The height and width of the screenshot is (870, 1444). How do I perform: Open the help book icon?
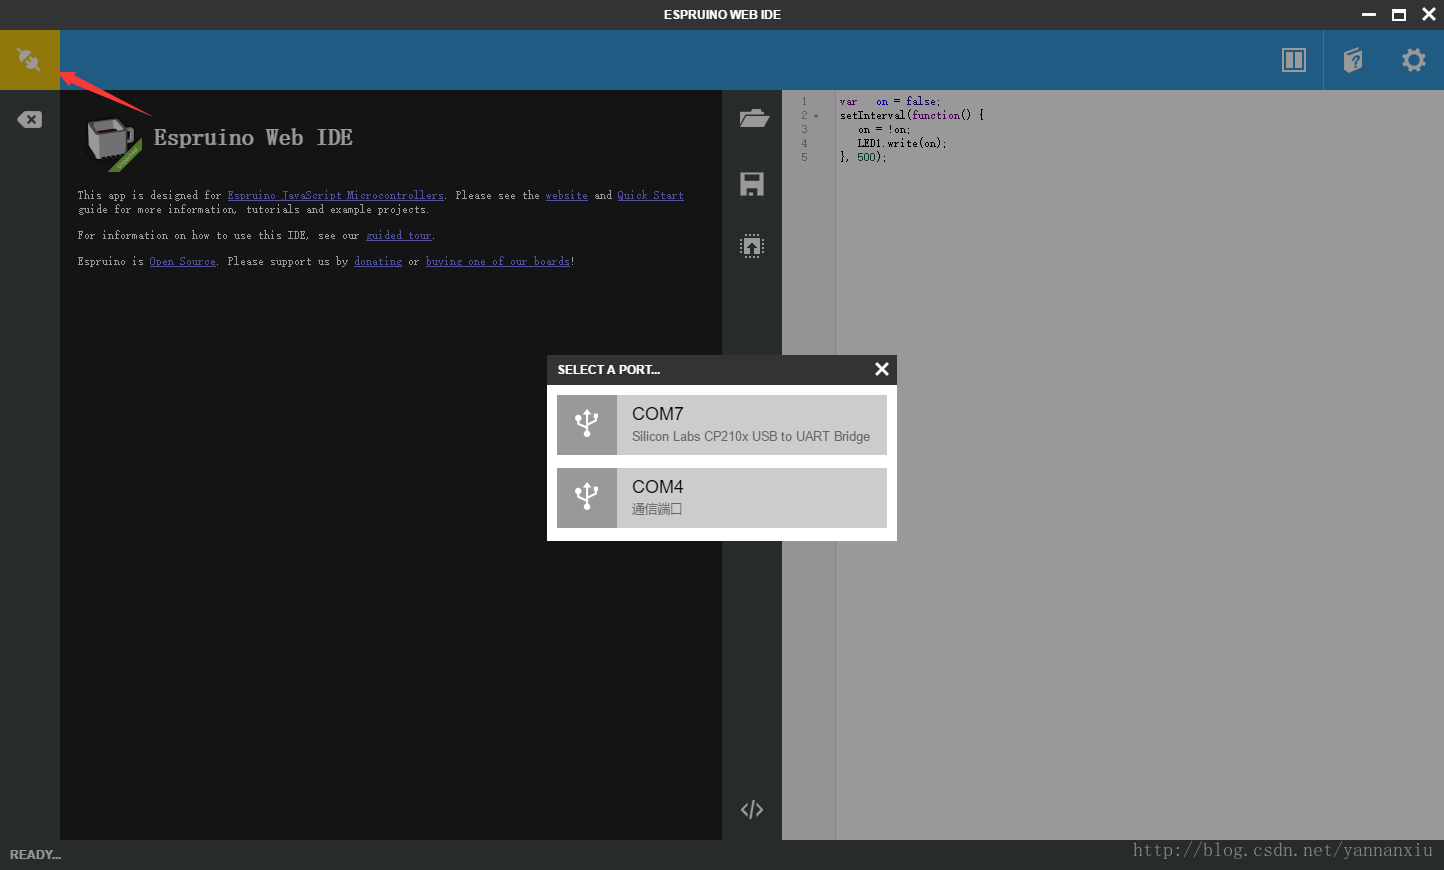click(1353, 60)
